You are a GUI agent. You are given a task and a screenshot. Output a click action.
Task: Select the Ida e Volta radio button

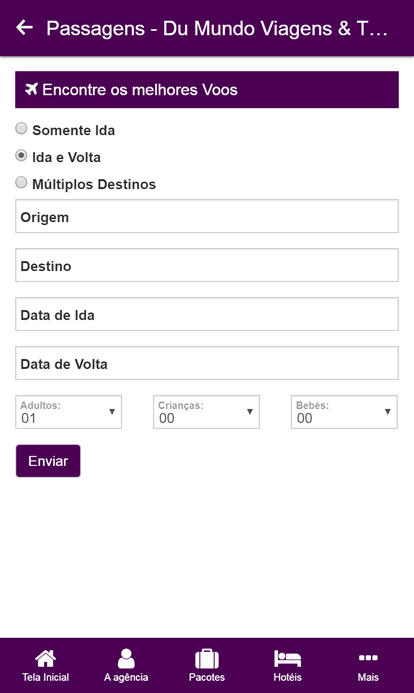[x=21, y=156]
